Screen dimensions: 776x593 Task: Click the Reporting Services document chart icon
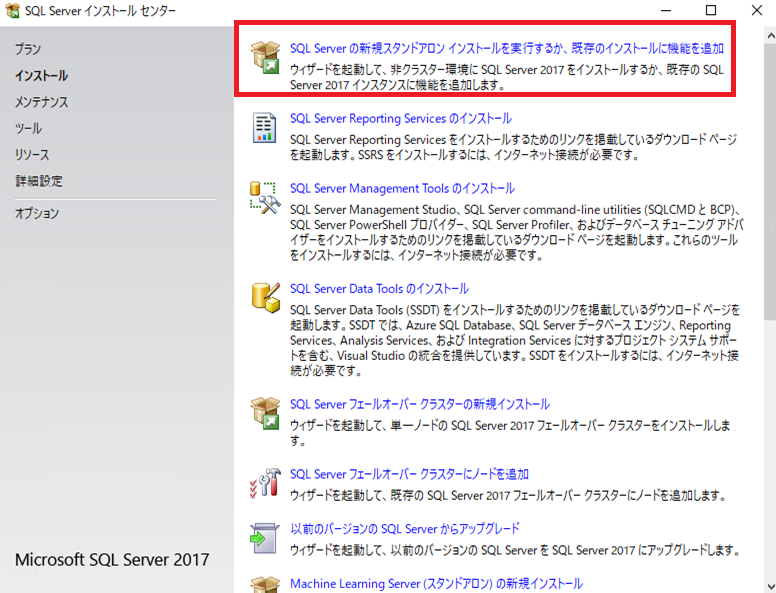pyautogui.click(x=265, y=128)
